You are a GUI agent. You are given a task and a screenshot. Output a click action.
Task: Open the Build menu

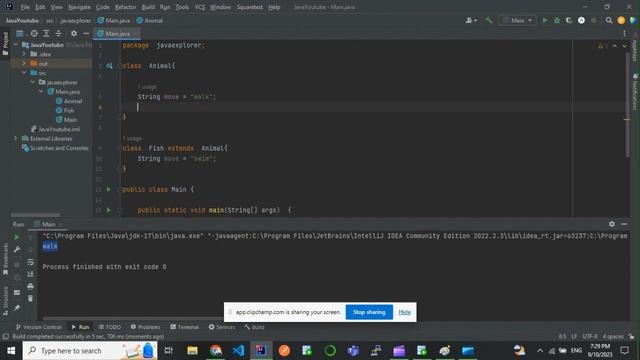148,7
